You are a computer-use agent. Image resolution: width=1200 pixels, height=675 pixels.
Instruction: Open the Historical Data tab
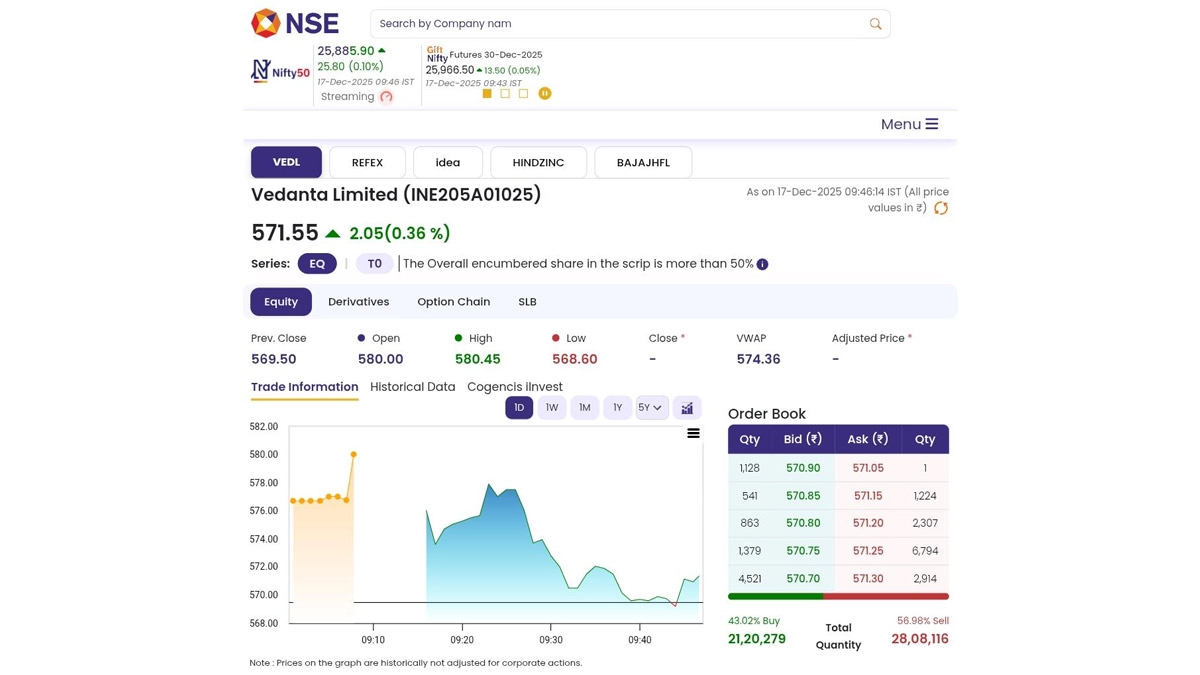412,387
